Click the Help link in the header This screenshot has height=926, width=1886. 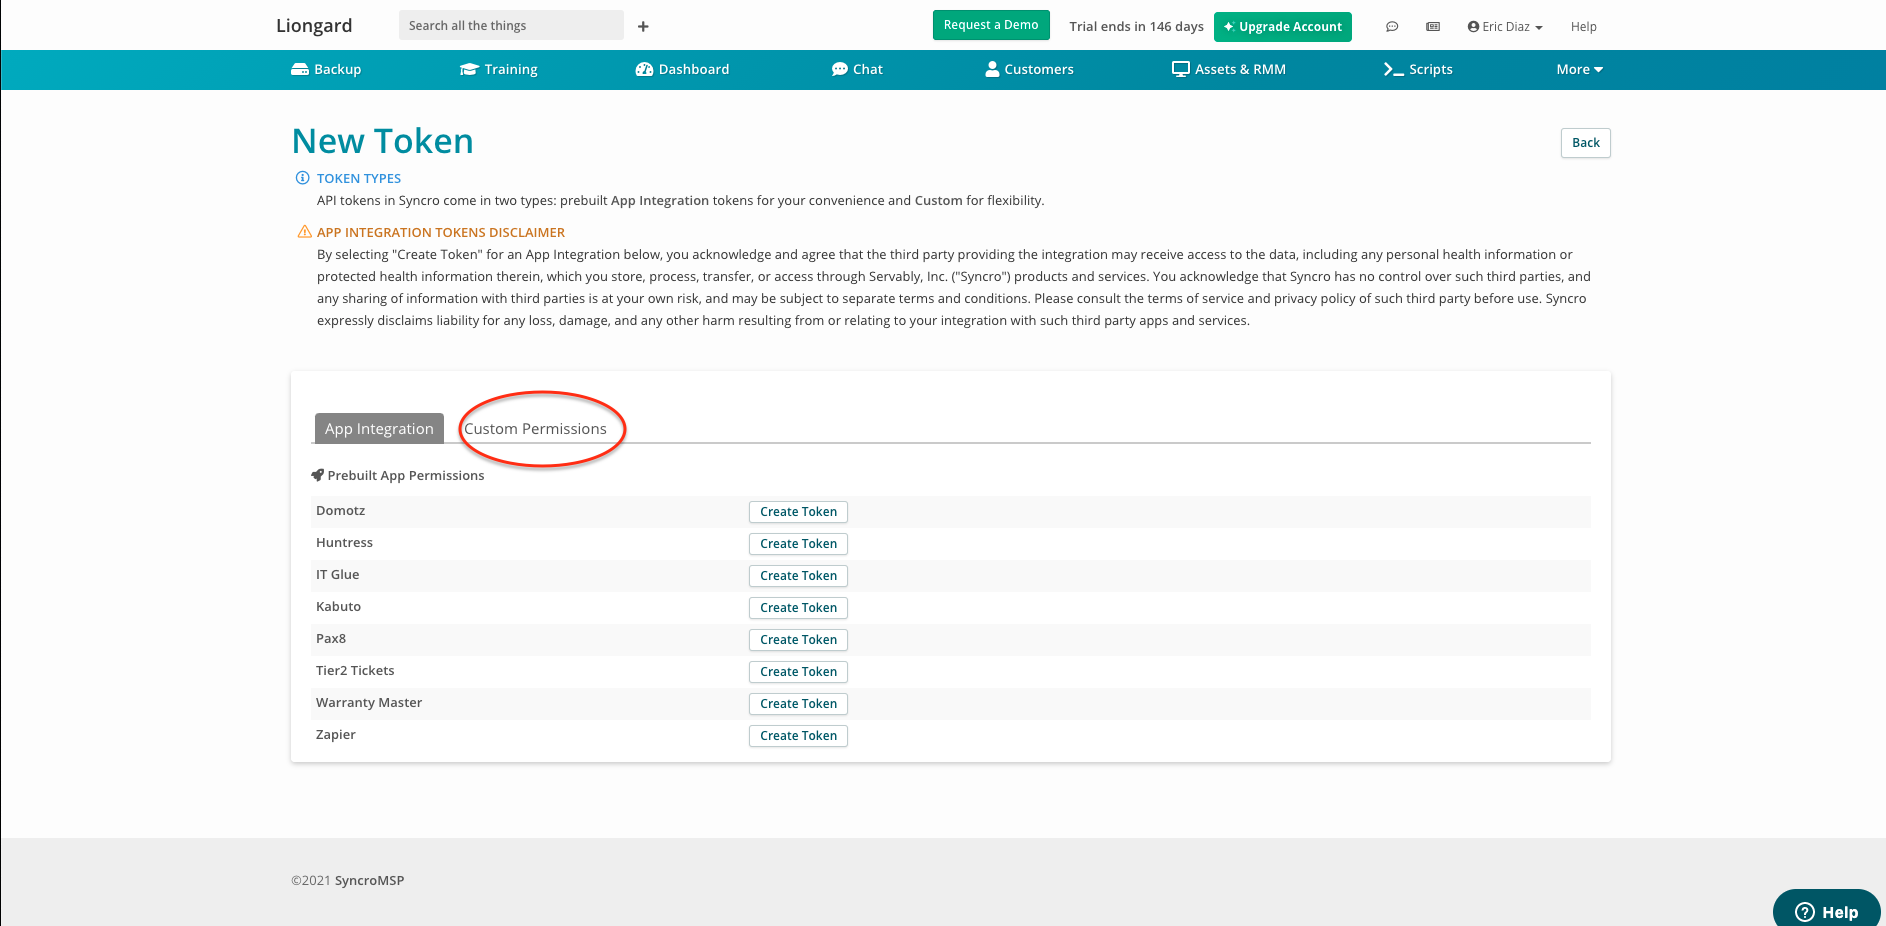pos(1583,27)
